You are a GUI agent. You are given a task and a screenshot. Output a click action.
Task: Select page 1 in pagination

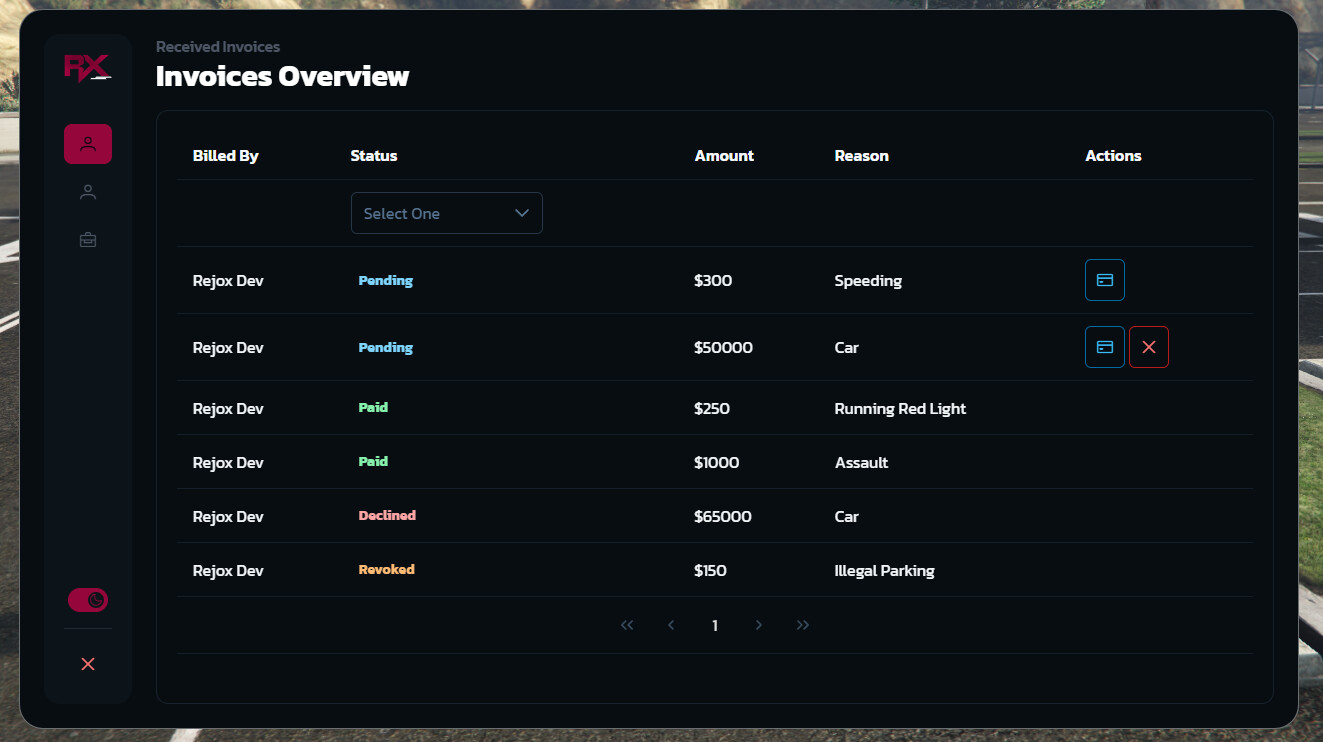(x=715, y=626)
